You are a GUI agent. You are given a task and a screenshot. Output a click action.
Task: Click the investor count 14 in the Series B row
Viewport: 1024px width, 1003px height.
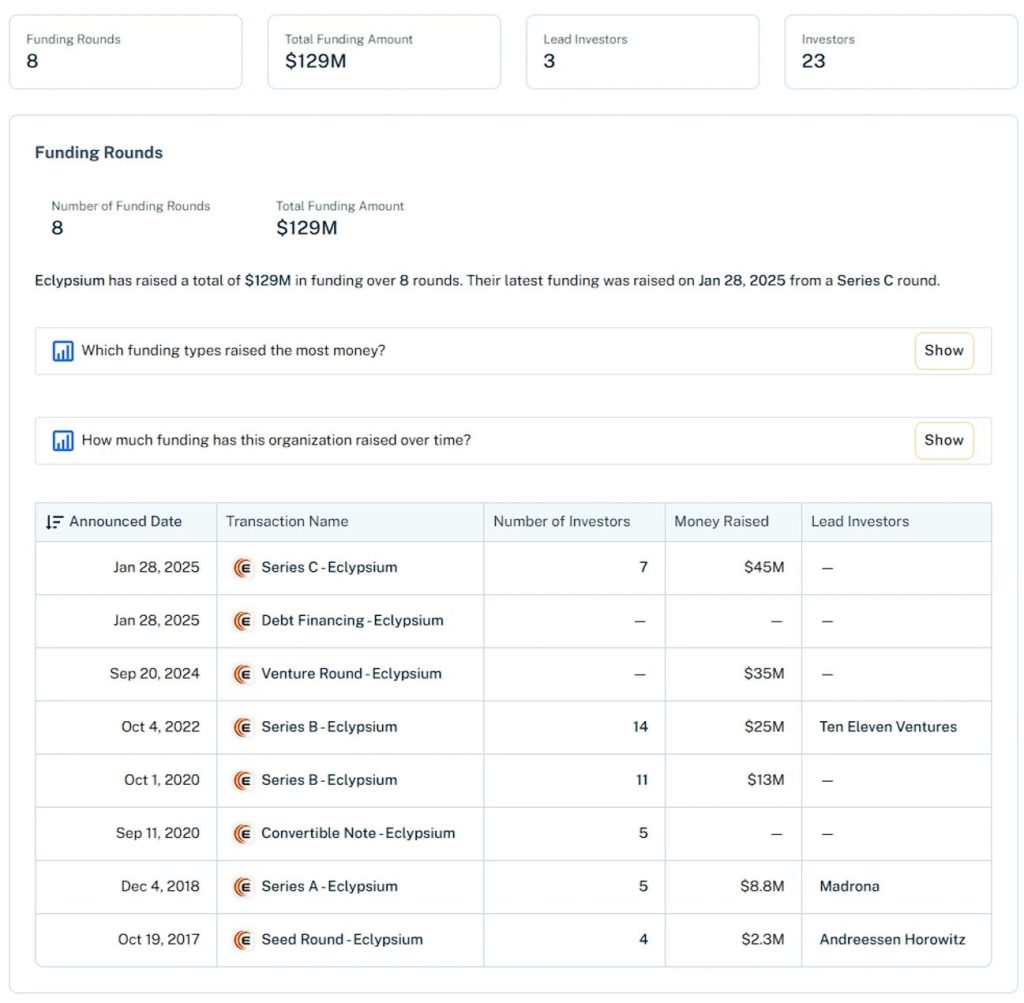pyautogui.click(x=640, y=727)
